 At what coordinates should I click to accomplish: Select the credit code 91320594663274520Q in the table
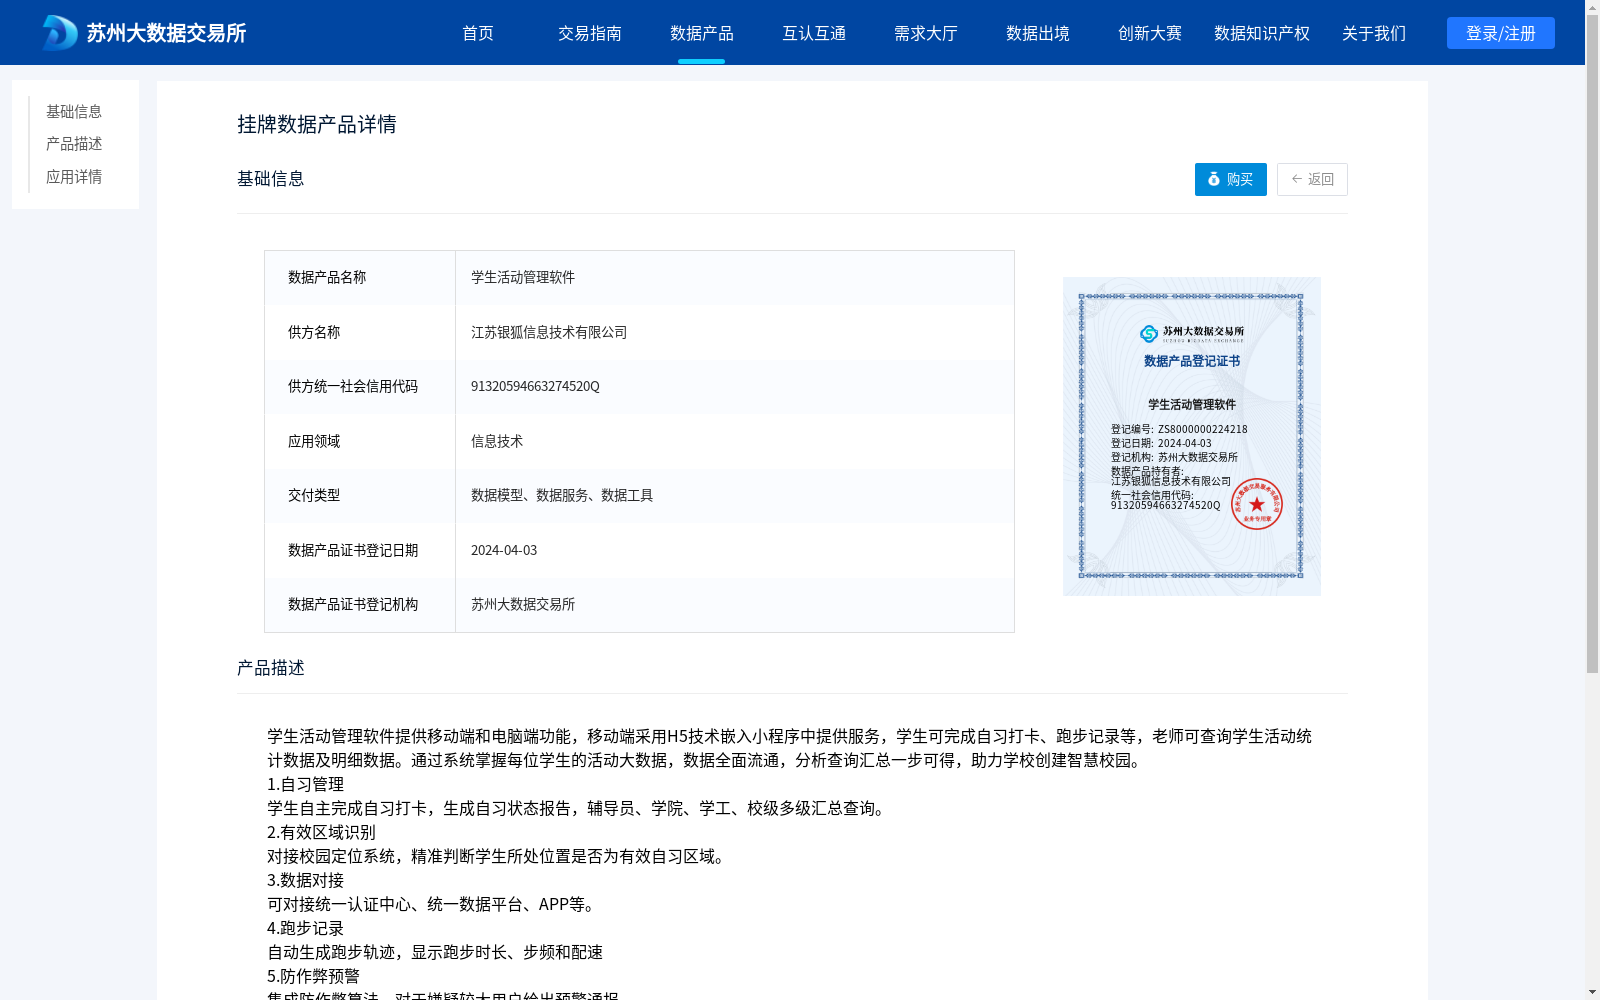tap(535, 386)
